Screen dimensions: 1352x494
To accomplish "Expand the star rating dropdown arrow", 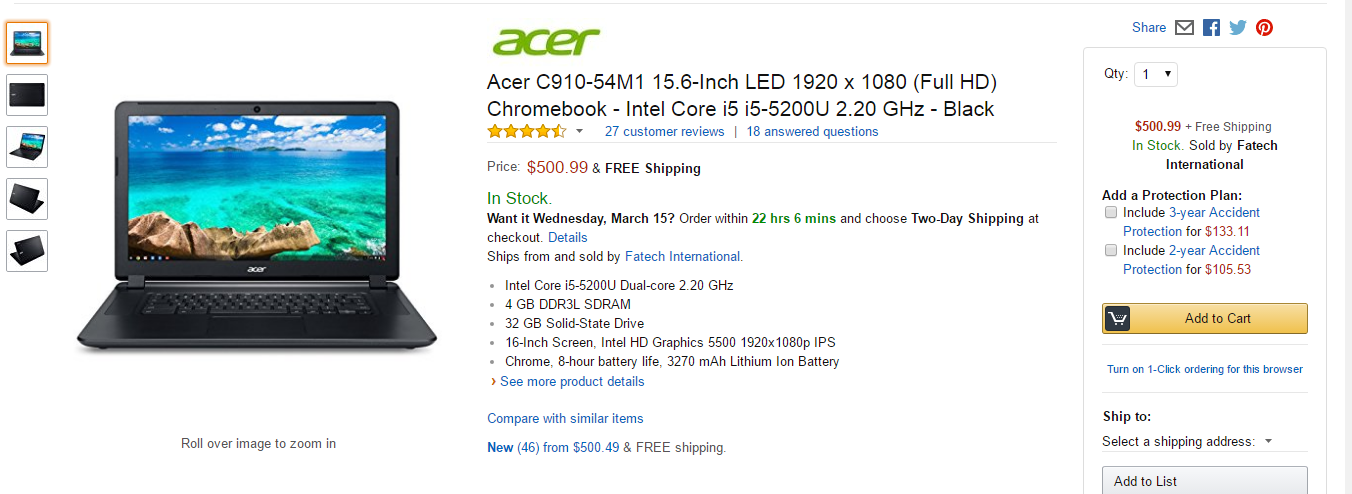I will click(x=579, y=132).
